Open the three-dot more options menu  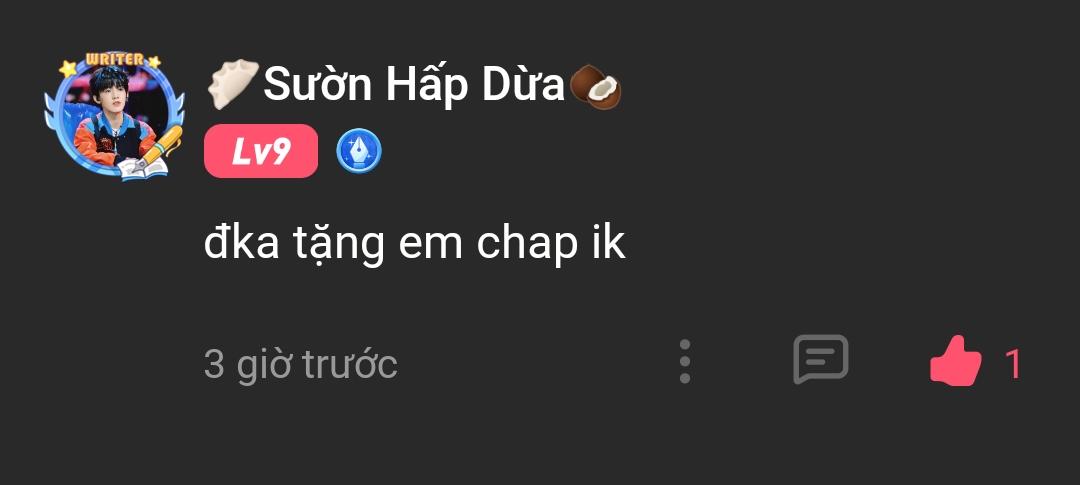685,361
